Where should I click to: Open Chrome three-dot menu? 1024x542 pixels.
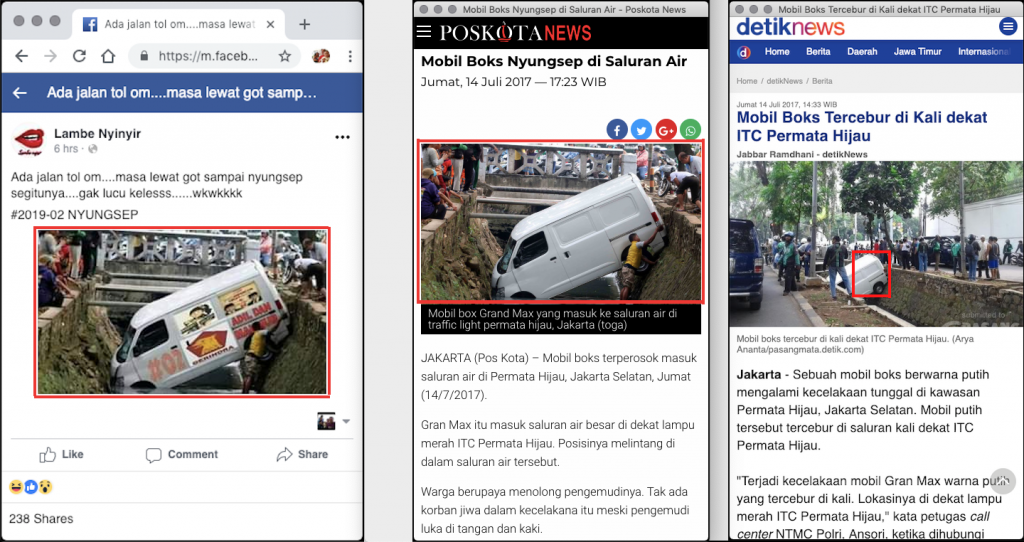349,57
